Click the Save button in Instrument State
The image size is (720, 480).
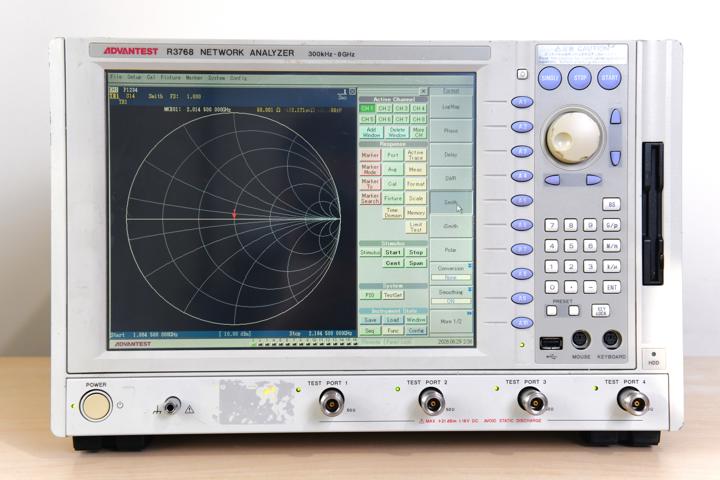point(370,320)
